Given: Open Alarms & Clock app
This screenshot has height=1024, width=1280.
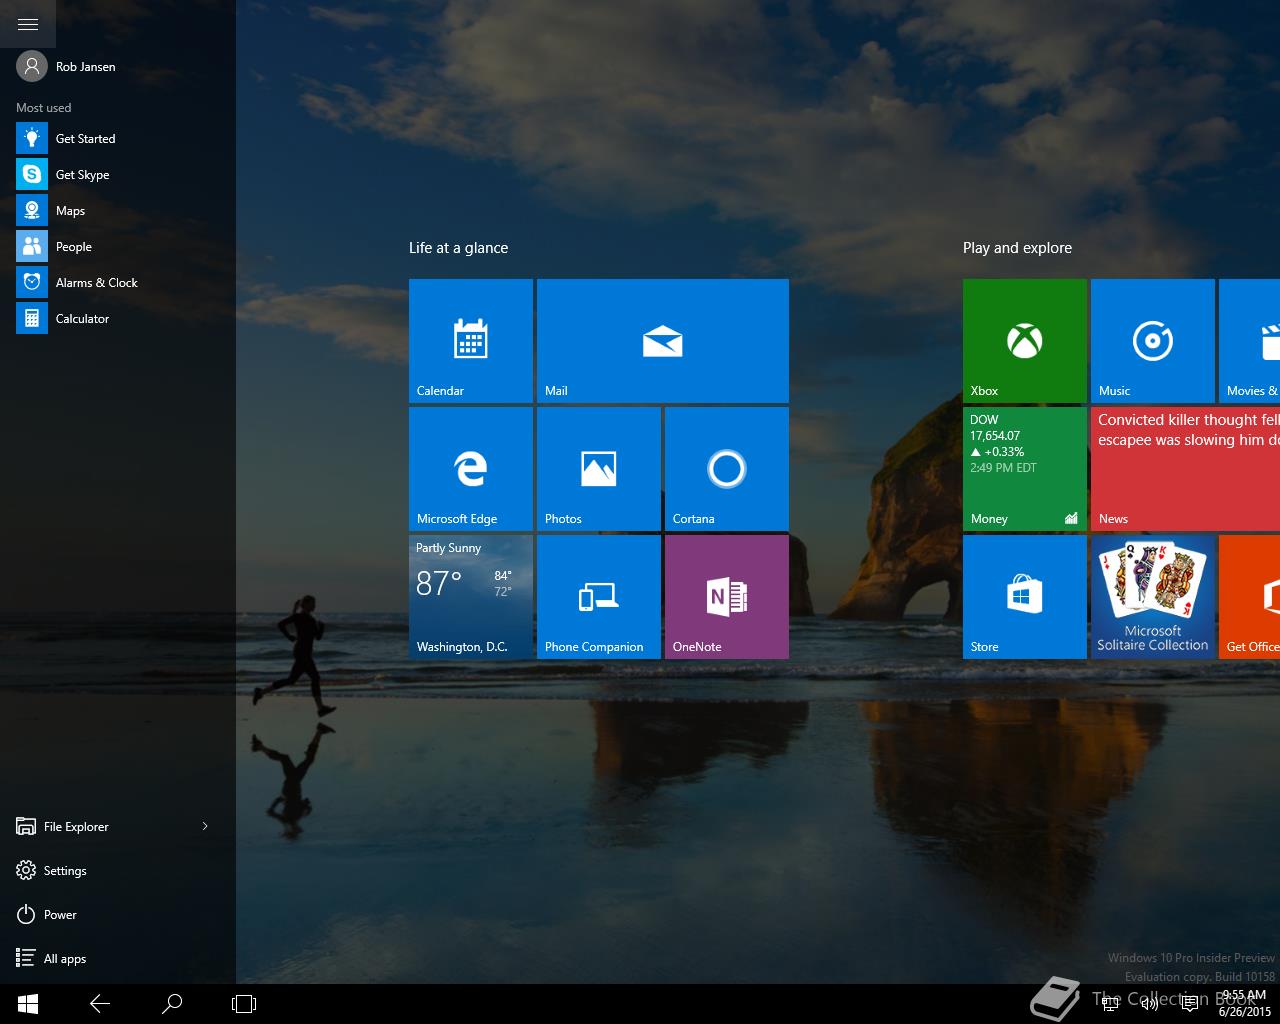Looking at the screenshot, I should (118, 283).
